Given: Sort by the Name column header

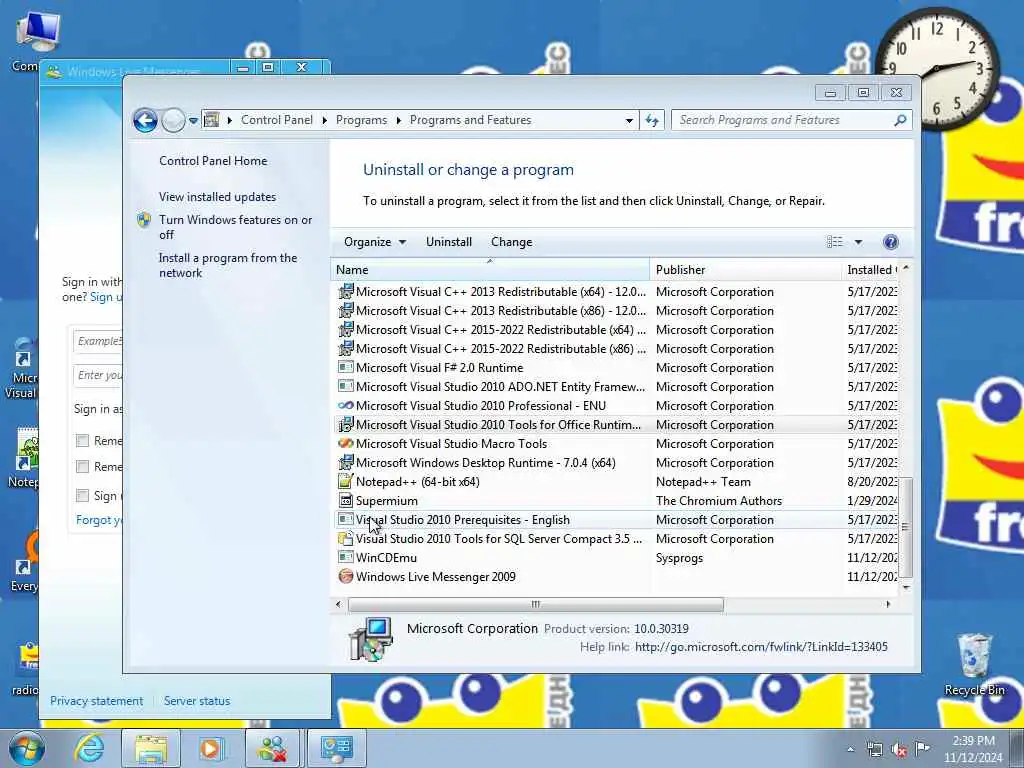Looking at the screenshot, I should click(x=490, y=270).
